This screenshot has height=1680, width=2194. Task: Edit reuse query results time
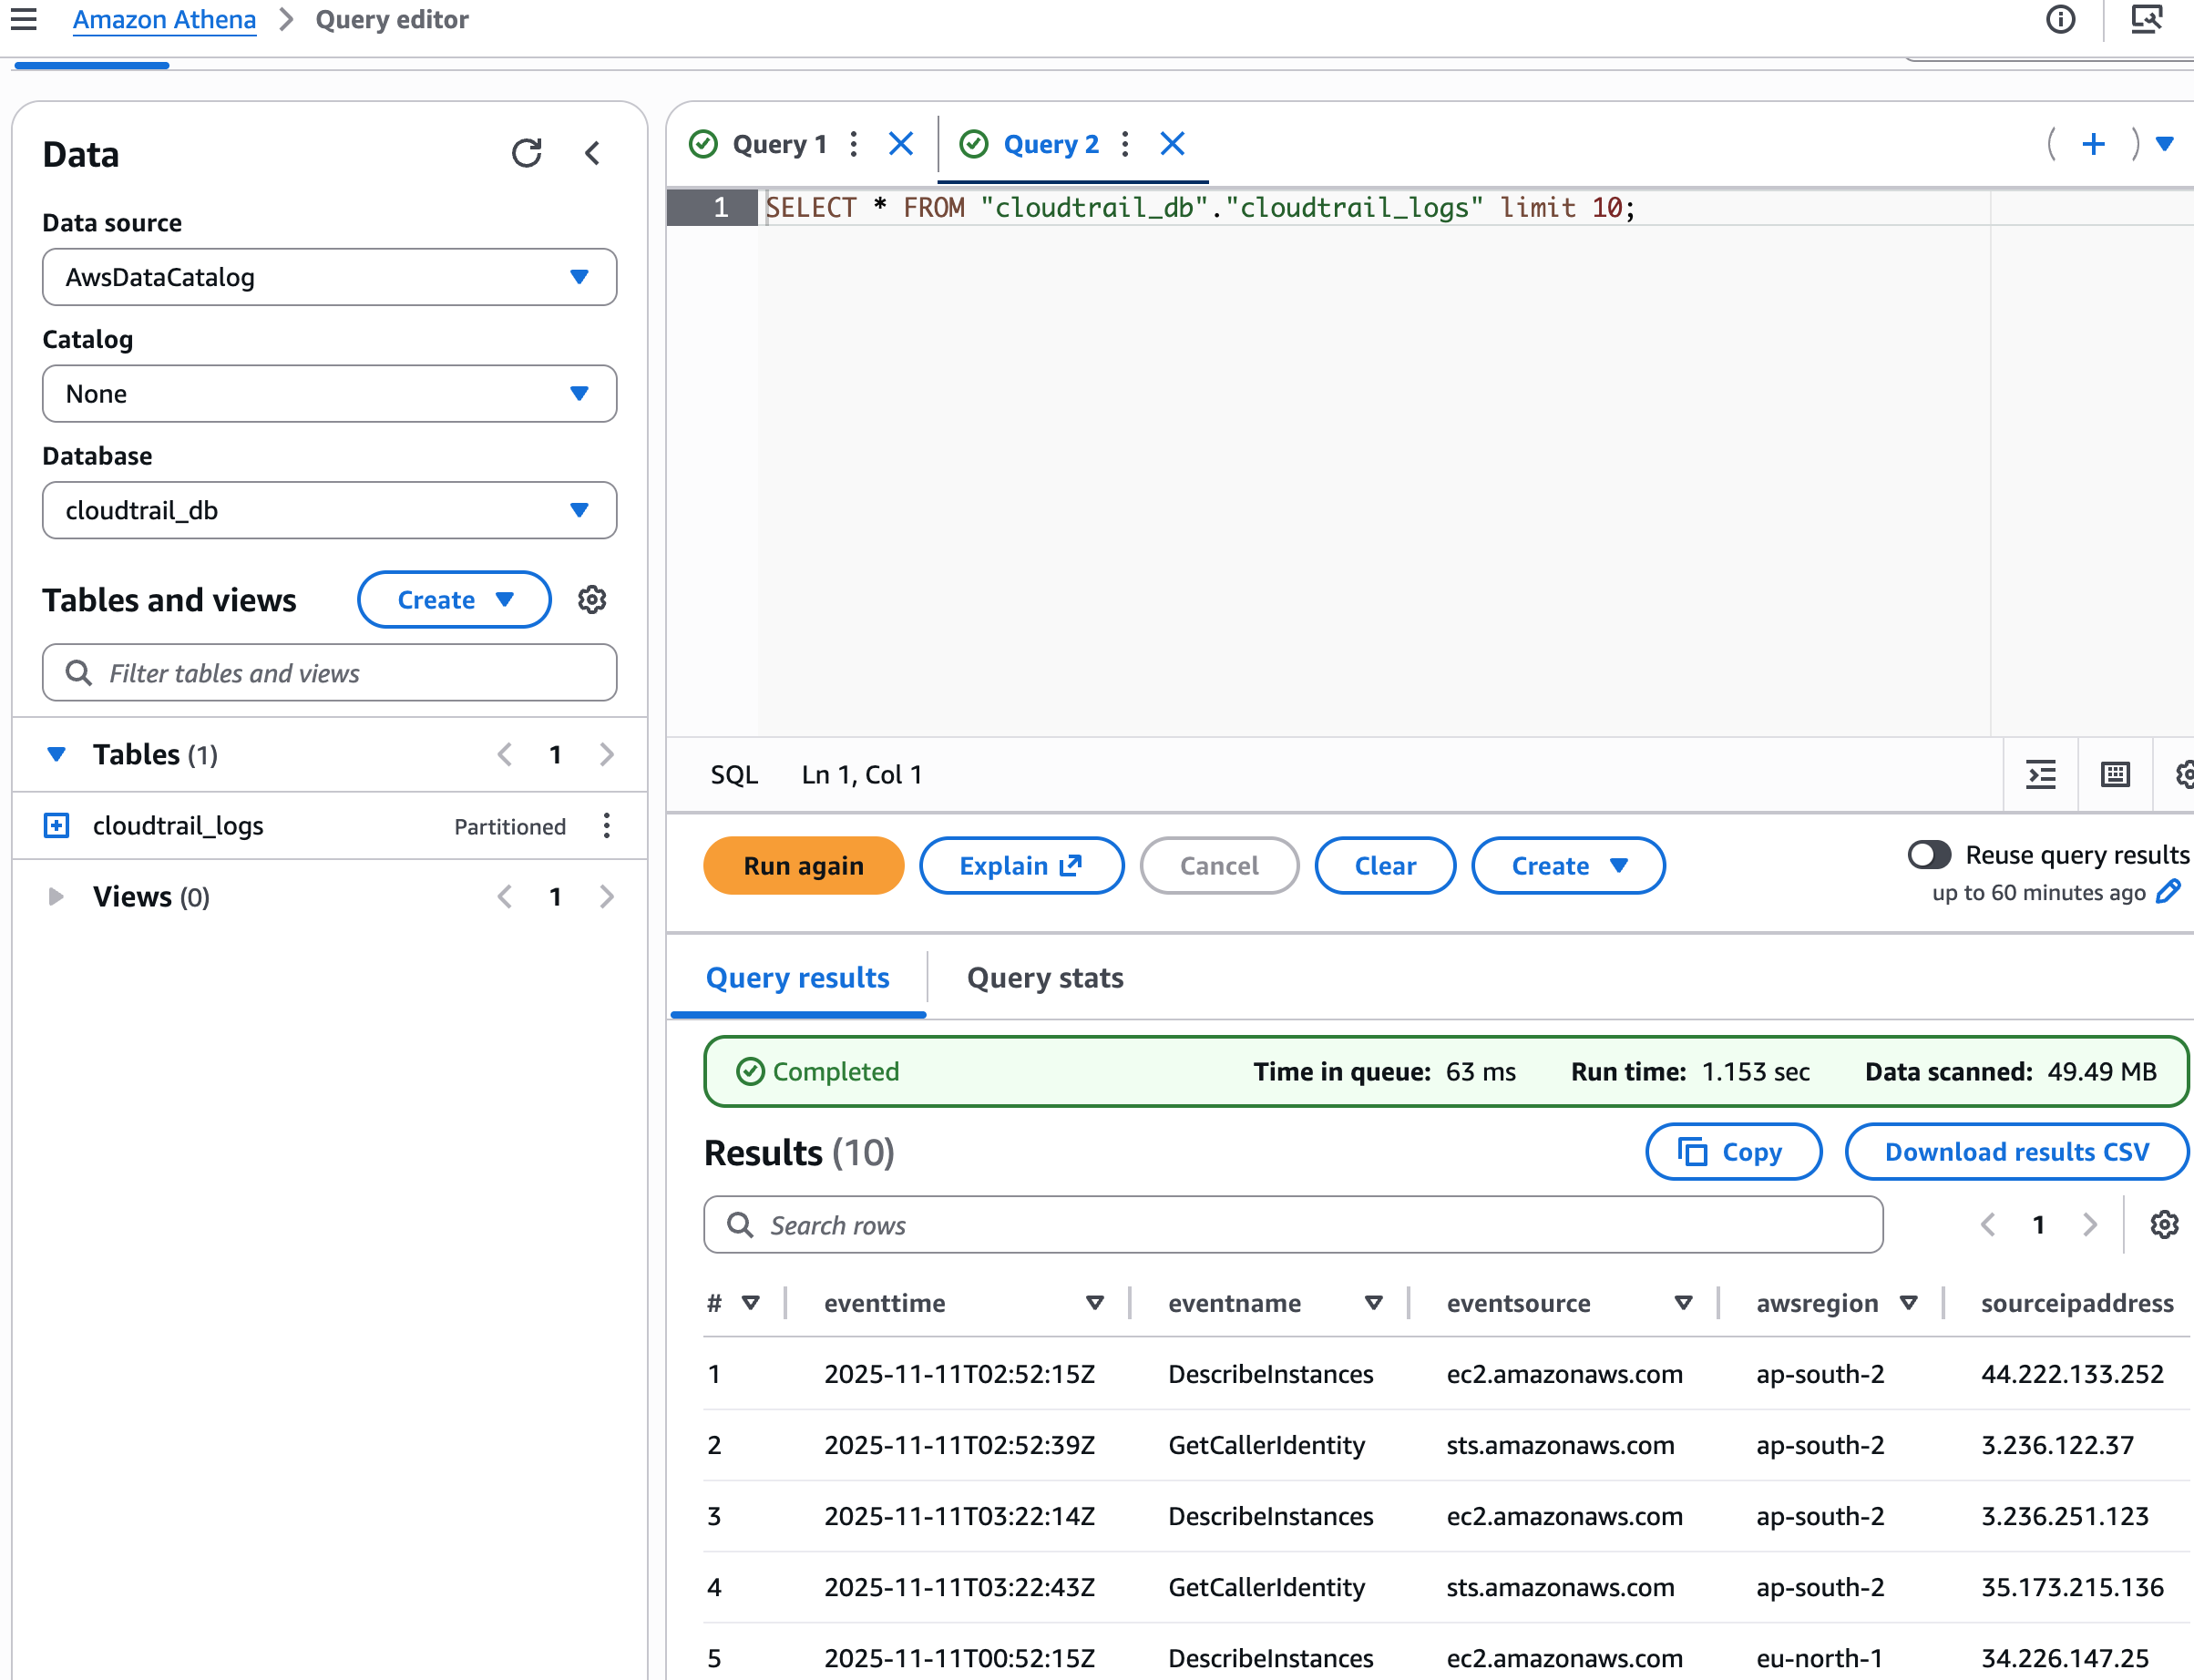coord(2169,892)
